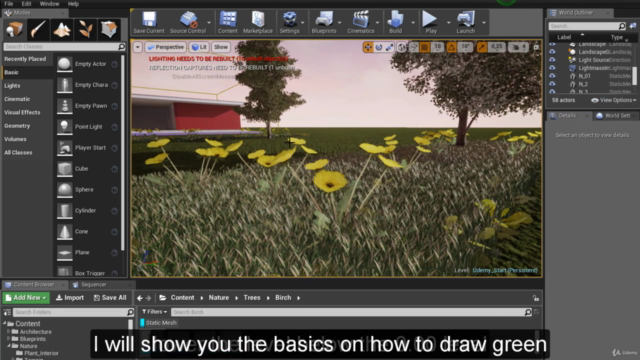This screenshot has height=360, width=640.
Task: Open the viewport options dropdown arrow
Action: pos(138,47)
